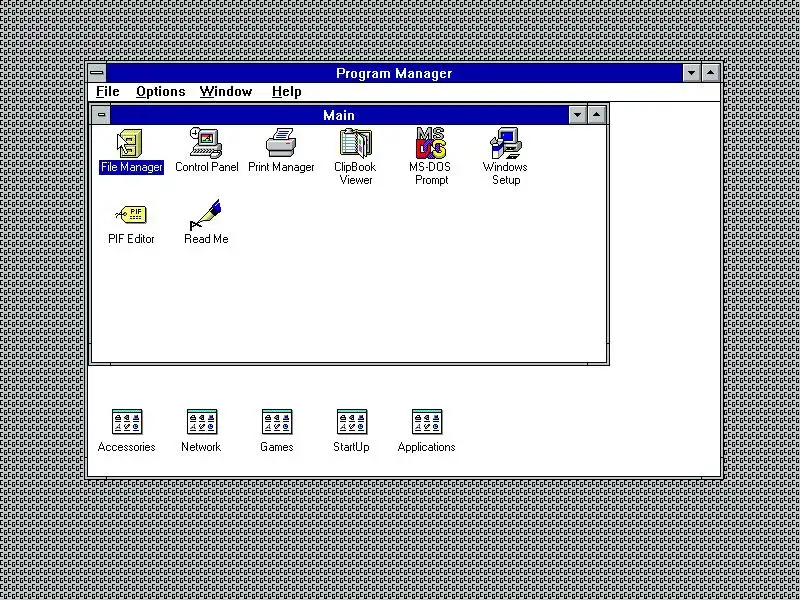Select the Accessories program group icon

click(x=127, y=422)
